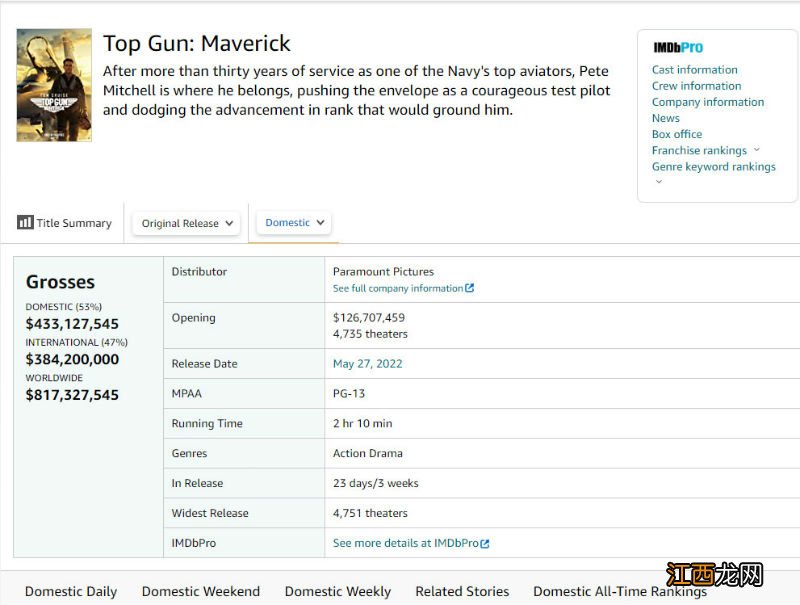The height and width of the screenshot is (605, 800).
Task: Open the Domestic All-Time Rankings tab
Action: pyautogui.click(x=620, y=591)
